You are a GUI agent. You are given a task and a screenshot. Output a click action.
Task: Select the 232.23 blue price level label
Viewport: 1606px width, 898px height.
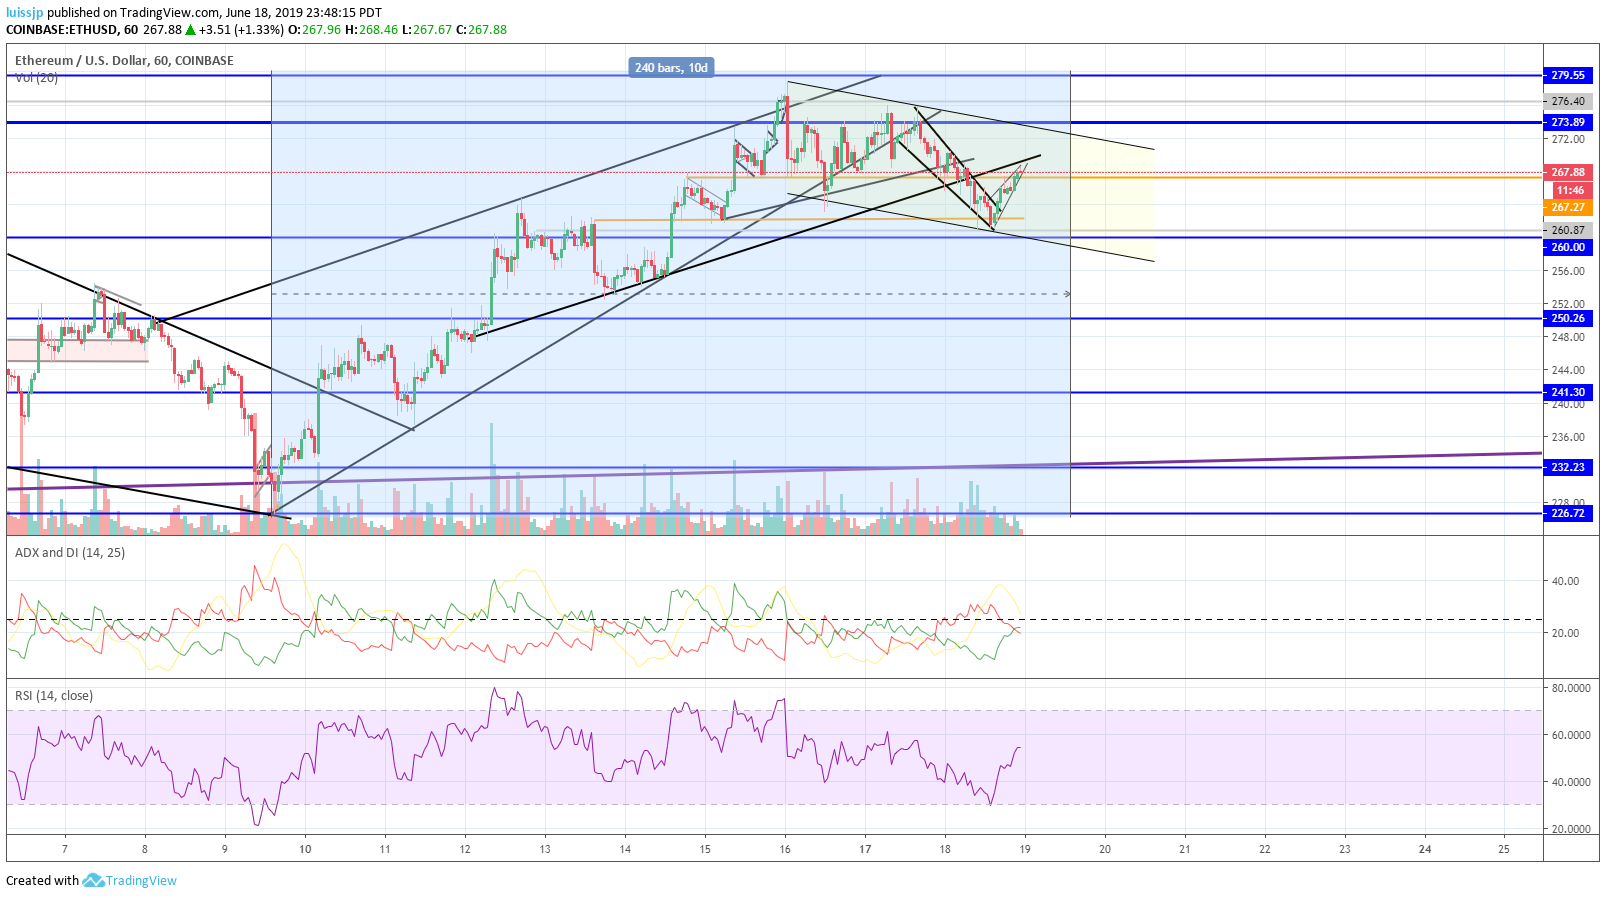[x=1567, y=467]
